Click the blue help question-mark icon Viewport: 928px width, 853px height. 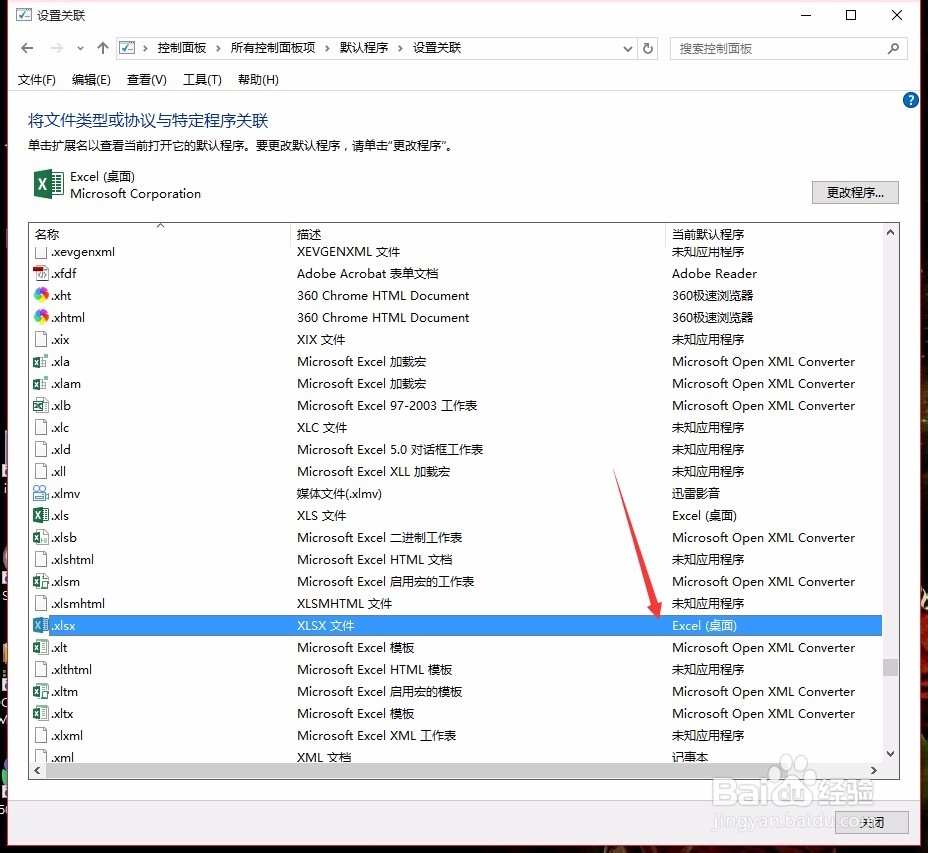pos(910,100)
